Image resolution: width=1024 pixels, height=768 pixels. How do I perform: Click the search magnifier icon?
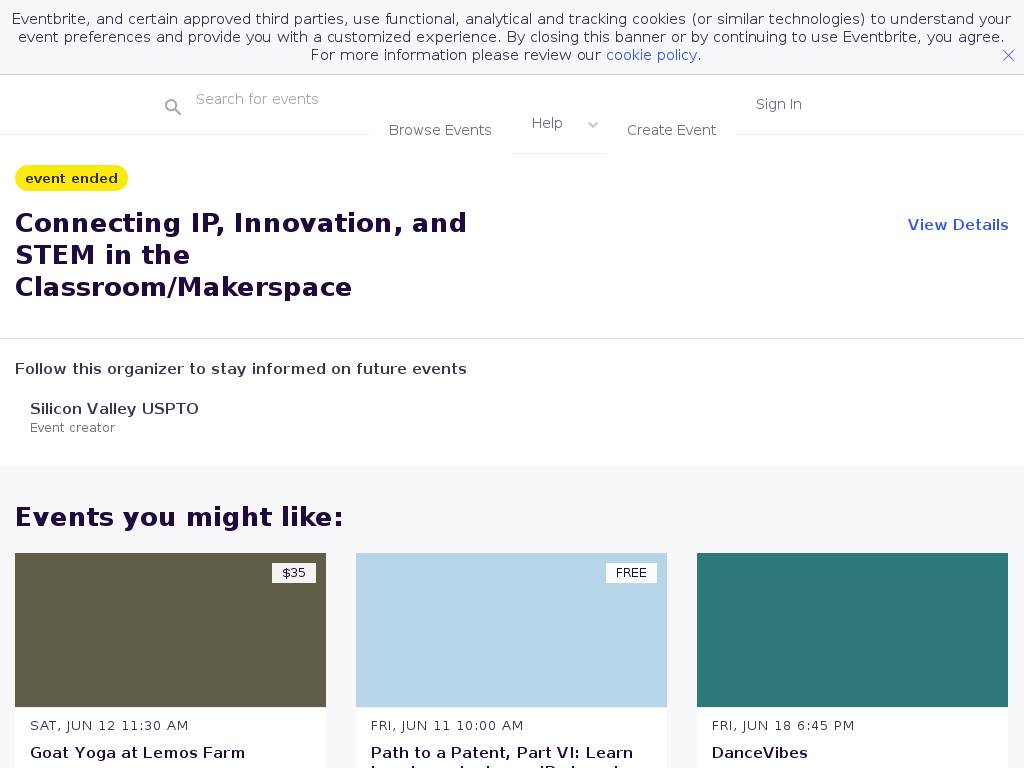(173, 107)
